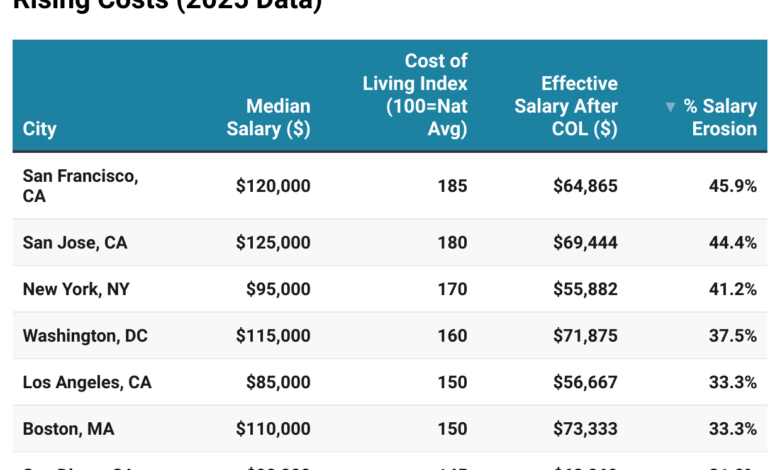The width and height of the screenshot is (780, 470).
Task: Click the % Salary Erosion header text
Action: 720,118
